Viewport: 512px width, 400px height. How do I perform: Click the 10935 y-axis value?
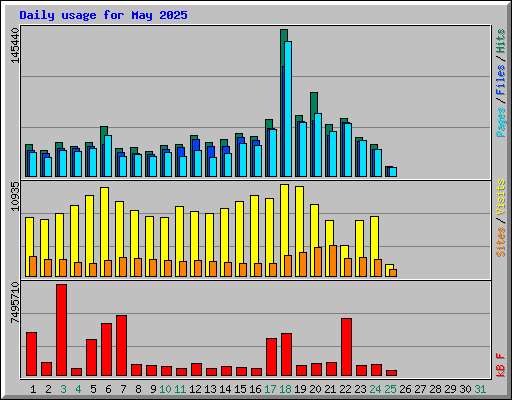click(x=15, y=196)
